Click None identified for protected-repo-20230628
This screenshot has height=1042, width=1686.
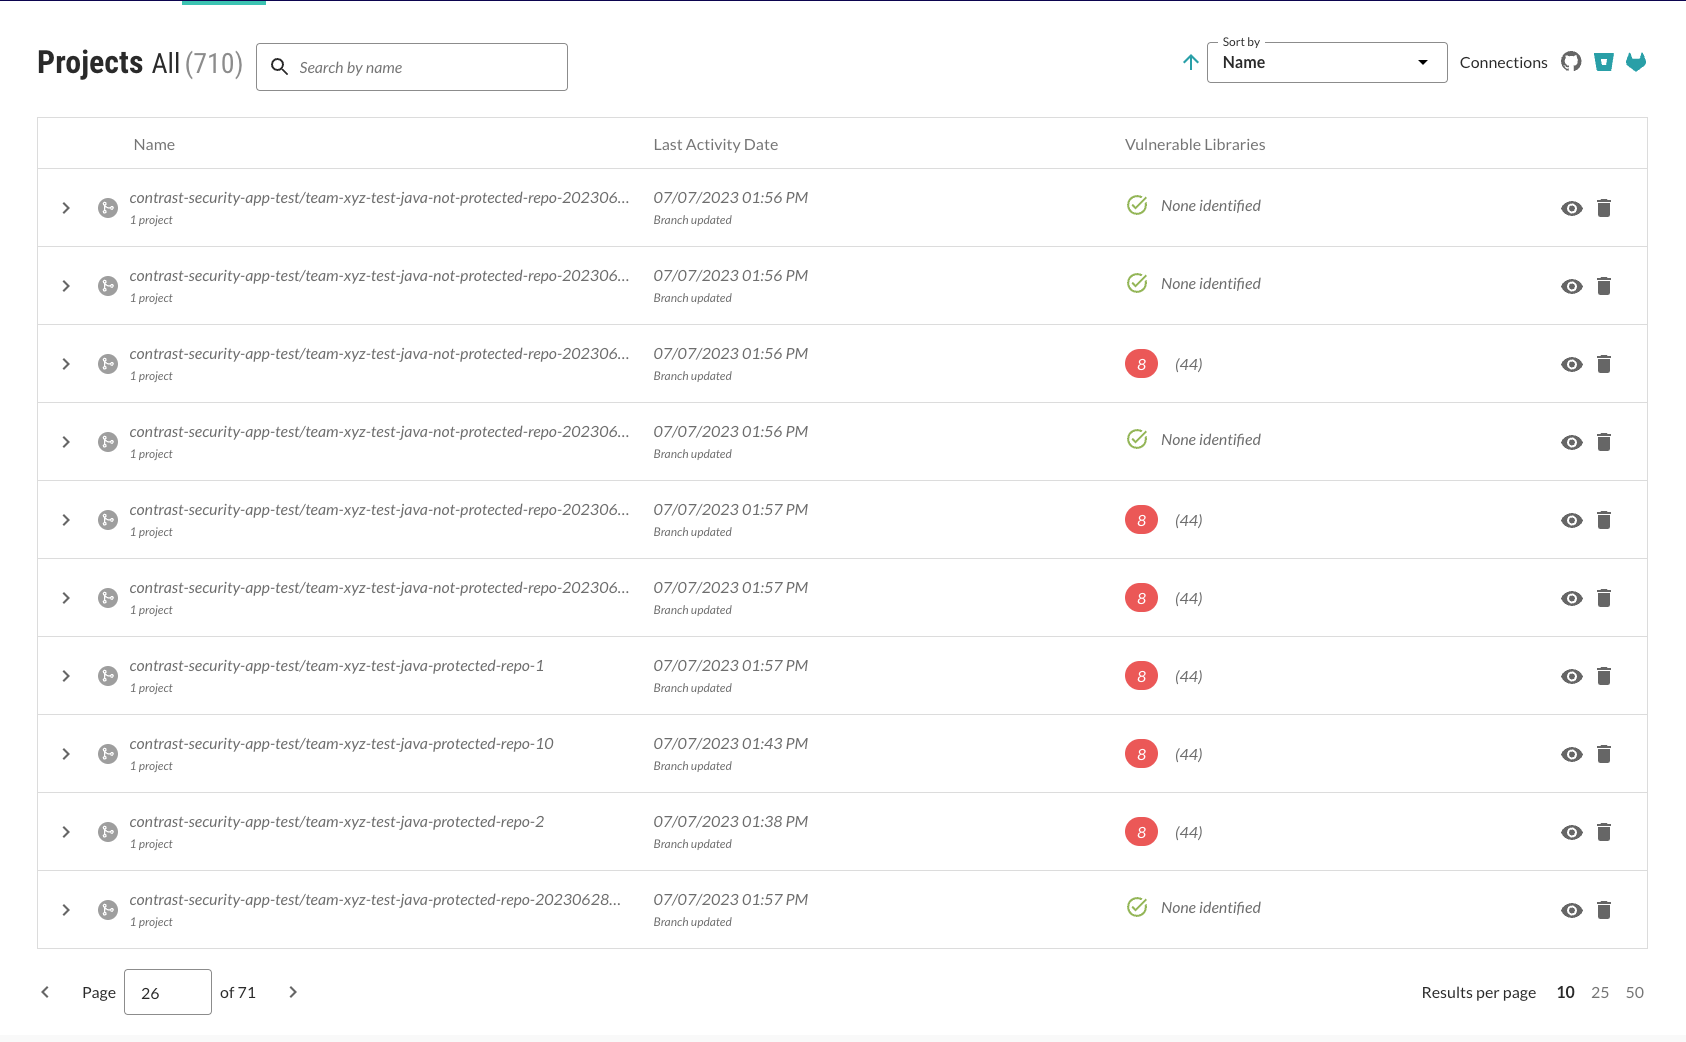[1211, 907]
